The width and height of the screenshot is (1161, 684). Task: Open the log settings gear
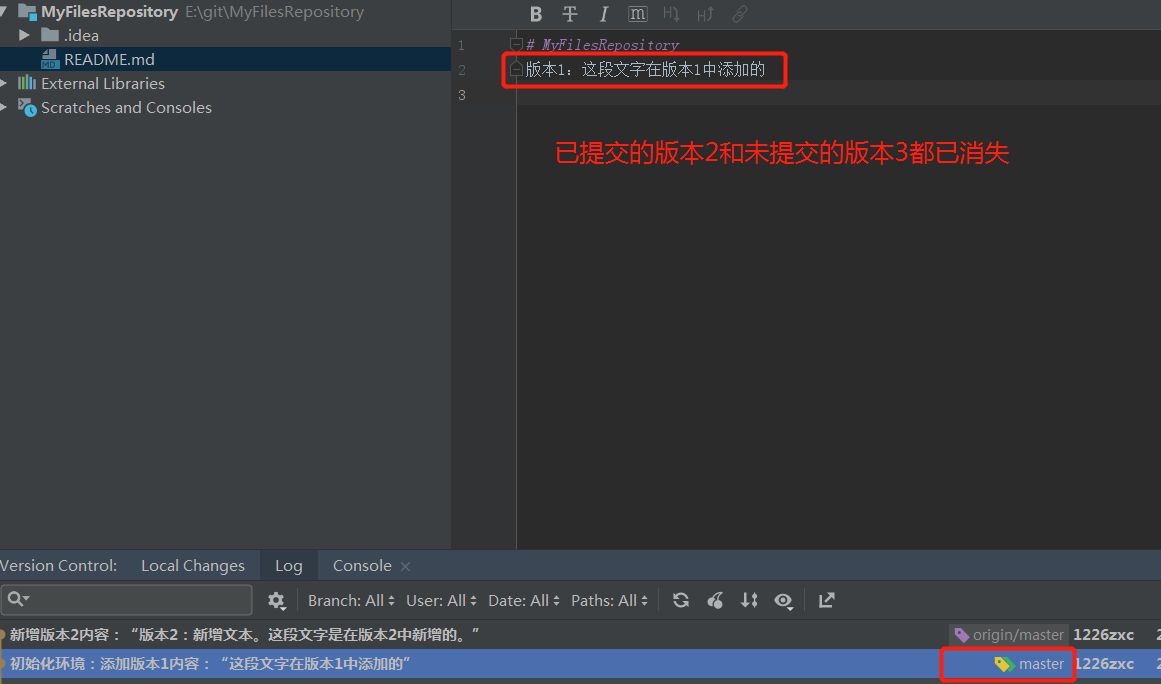pos(276,600)
